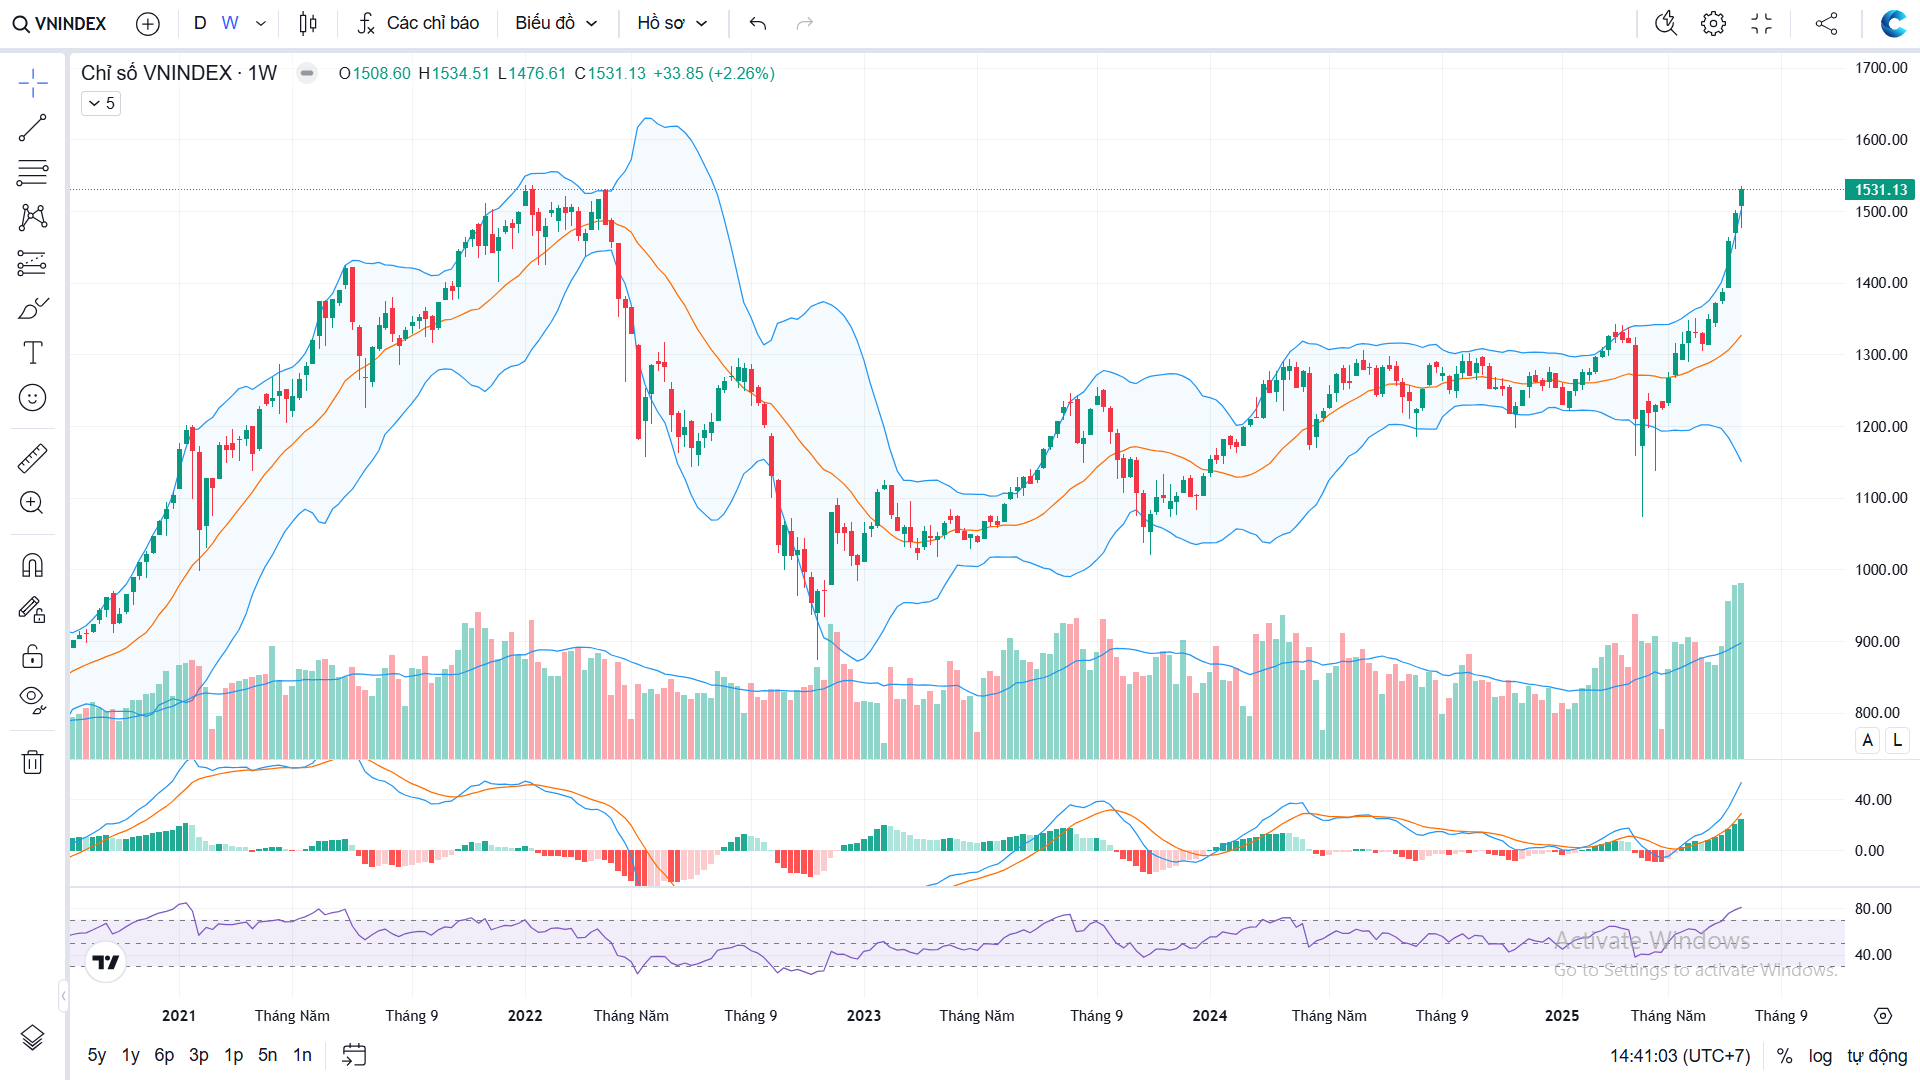This screenshot has height=1080, width=1920.
Task: Click the VNINDEX symbol search field
Action: point(60,23)
